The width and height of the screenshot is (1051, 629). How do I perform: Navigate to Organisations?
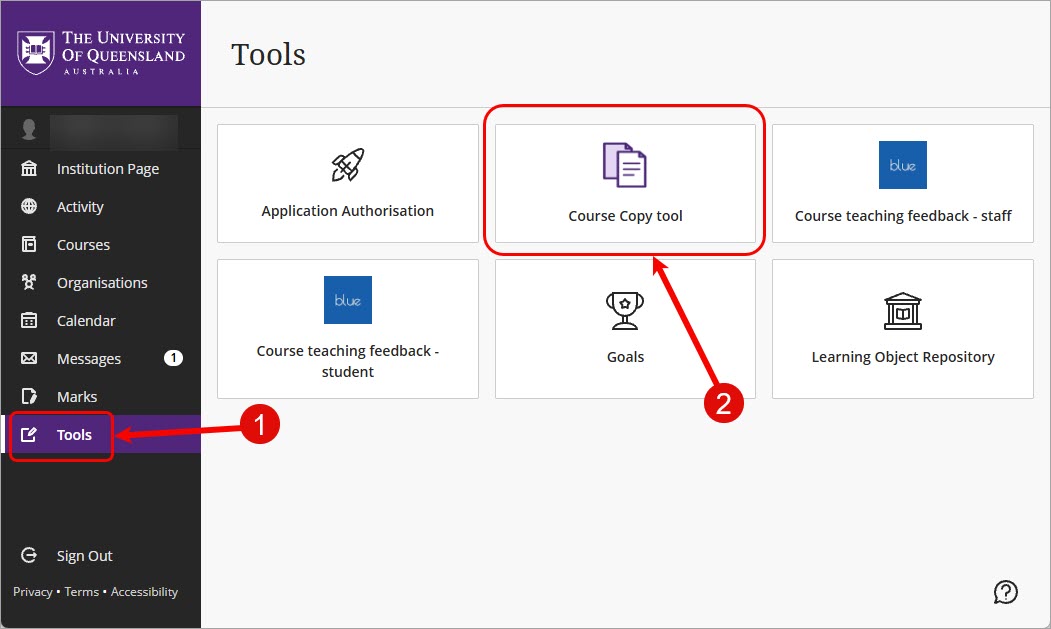click(101, 283)
